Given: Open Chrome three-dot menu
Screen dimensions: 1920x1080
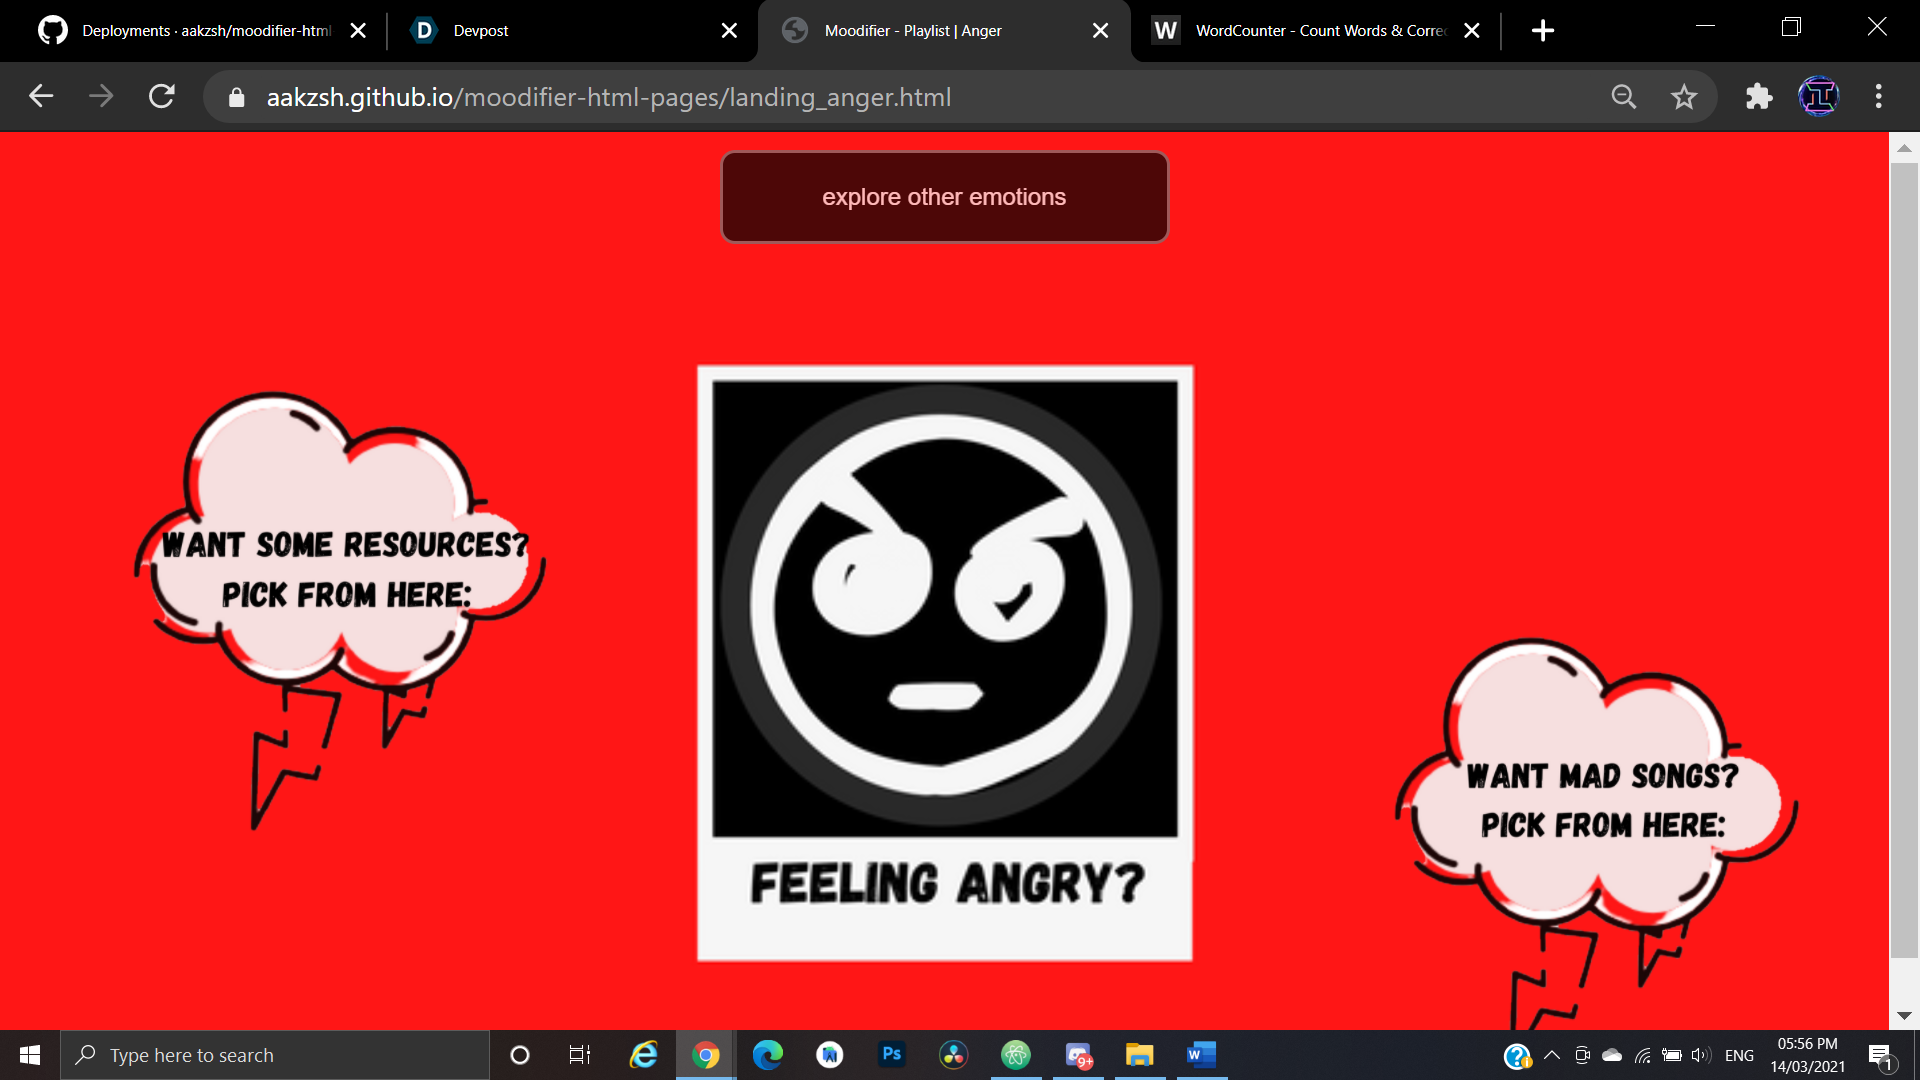Looking at the screenshot, I should tap(1878, 96).
